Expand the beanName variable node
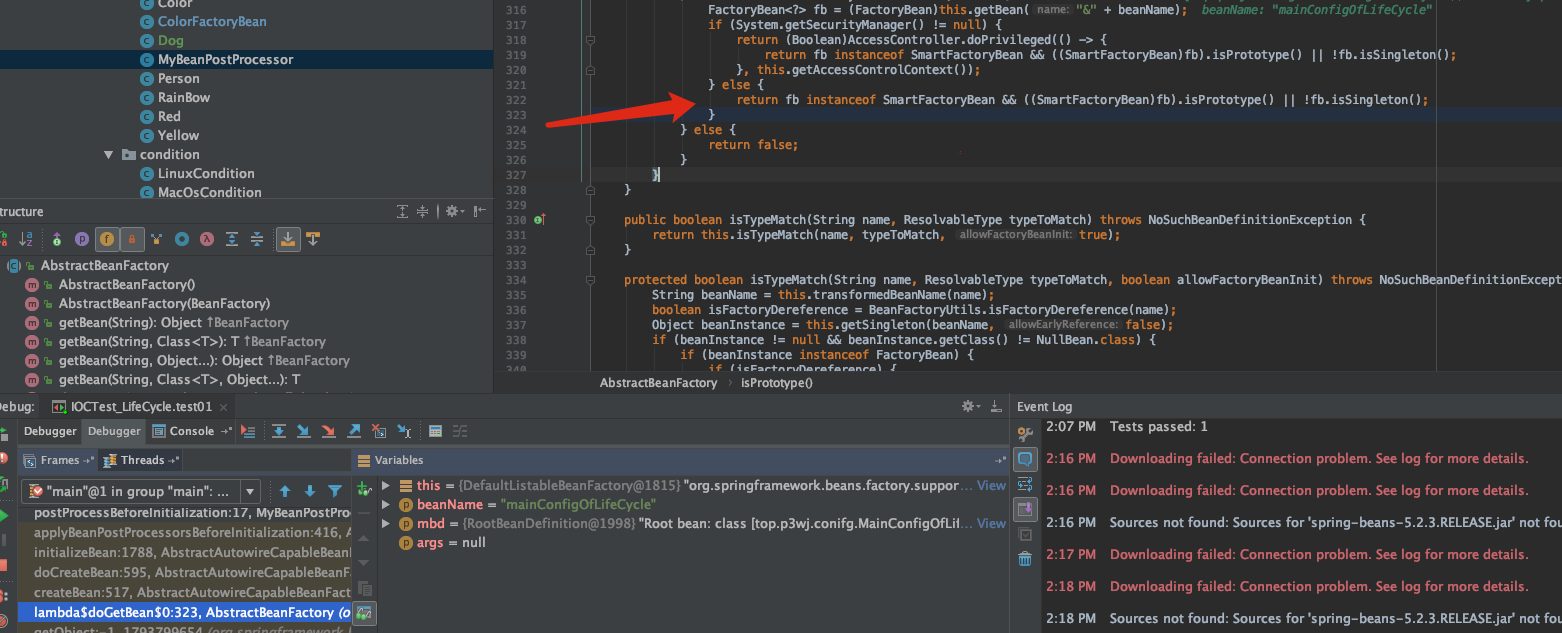This screenshot has width=1562, height=633. (387, 504)
